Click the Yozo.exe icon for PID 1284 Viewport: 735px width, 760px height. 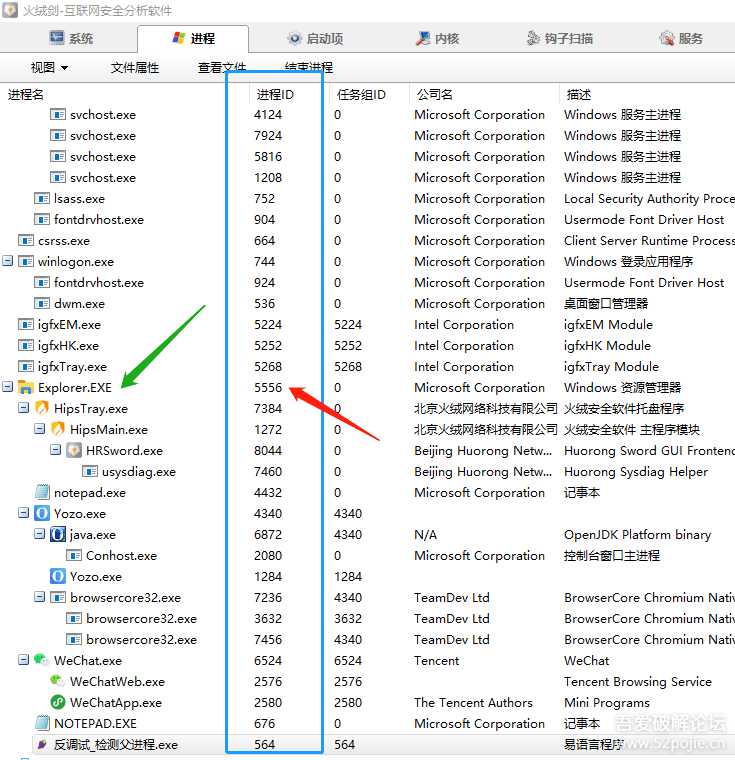(x=58, y=576)
